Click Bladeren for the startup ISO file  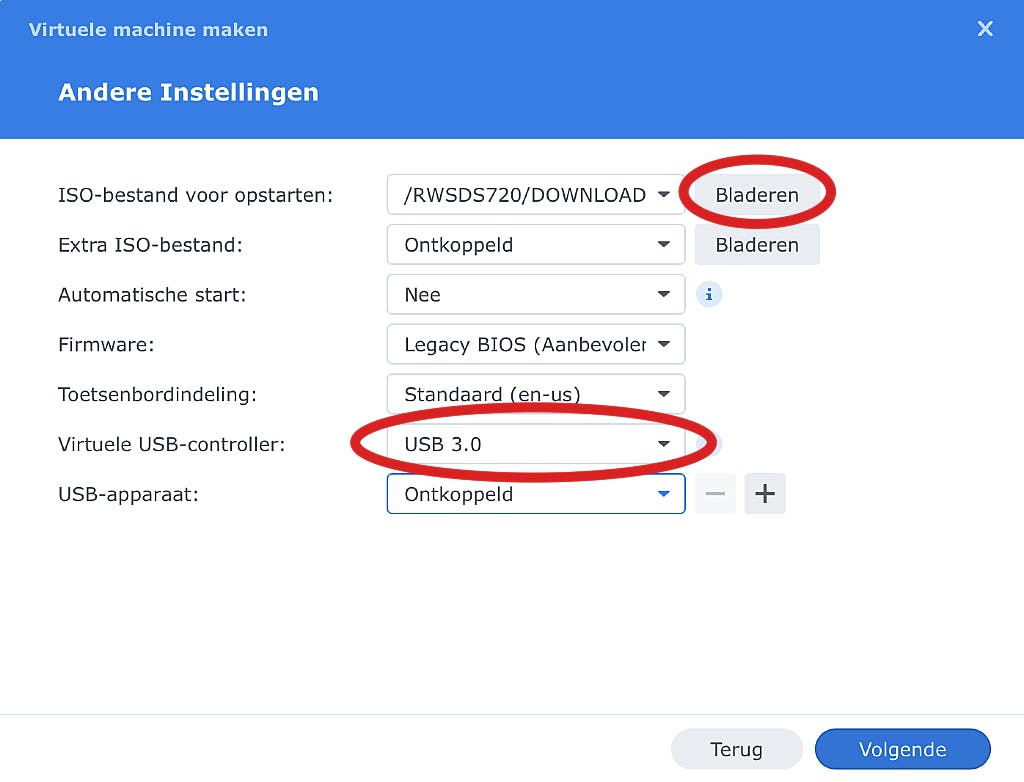[x=757, y=195]
